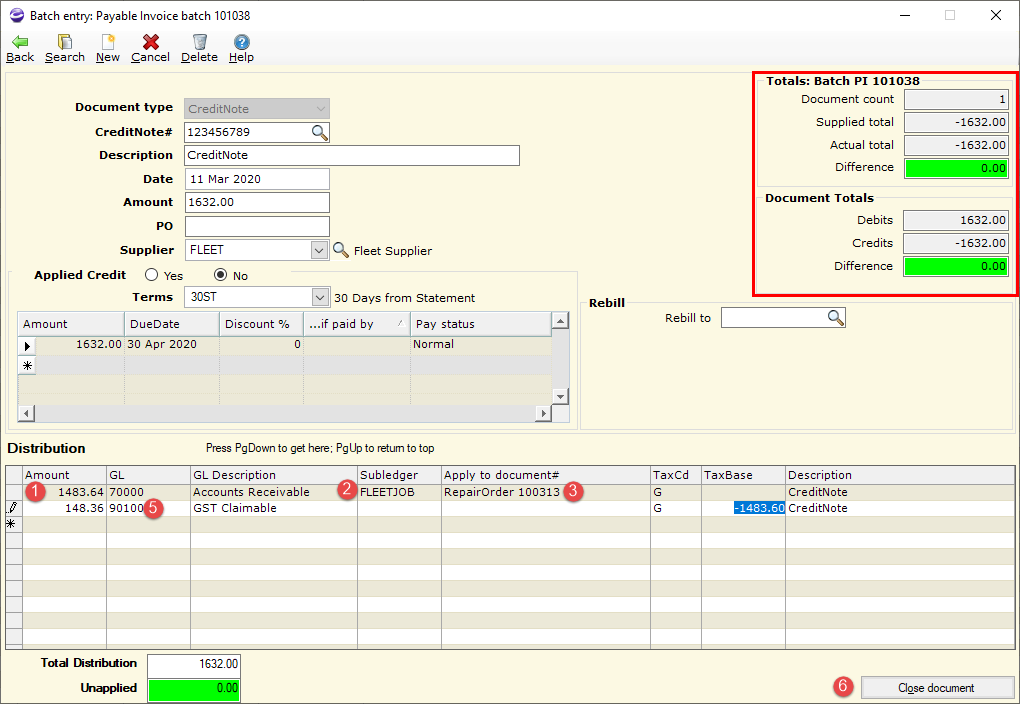Viewport: 1020px width, 704px height.
Task: Click the Subledger column header
Action: 399,475
